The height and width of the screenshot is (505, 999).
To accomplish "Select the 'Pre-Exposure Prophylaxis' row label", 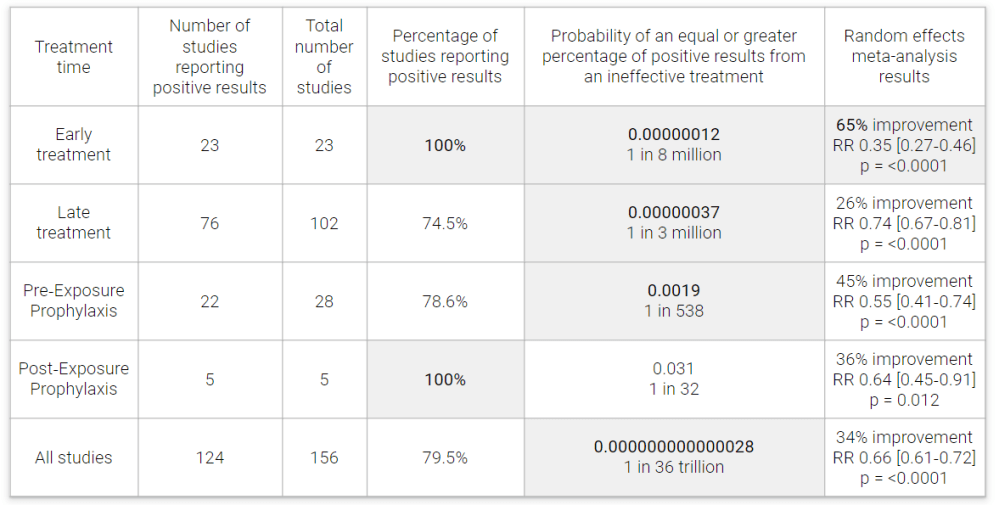I will tap(74, 301).
